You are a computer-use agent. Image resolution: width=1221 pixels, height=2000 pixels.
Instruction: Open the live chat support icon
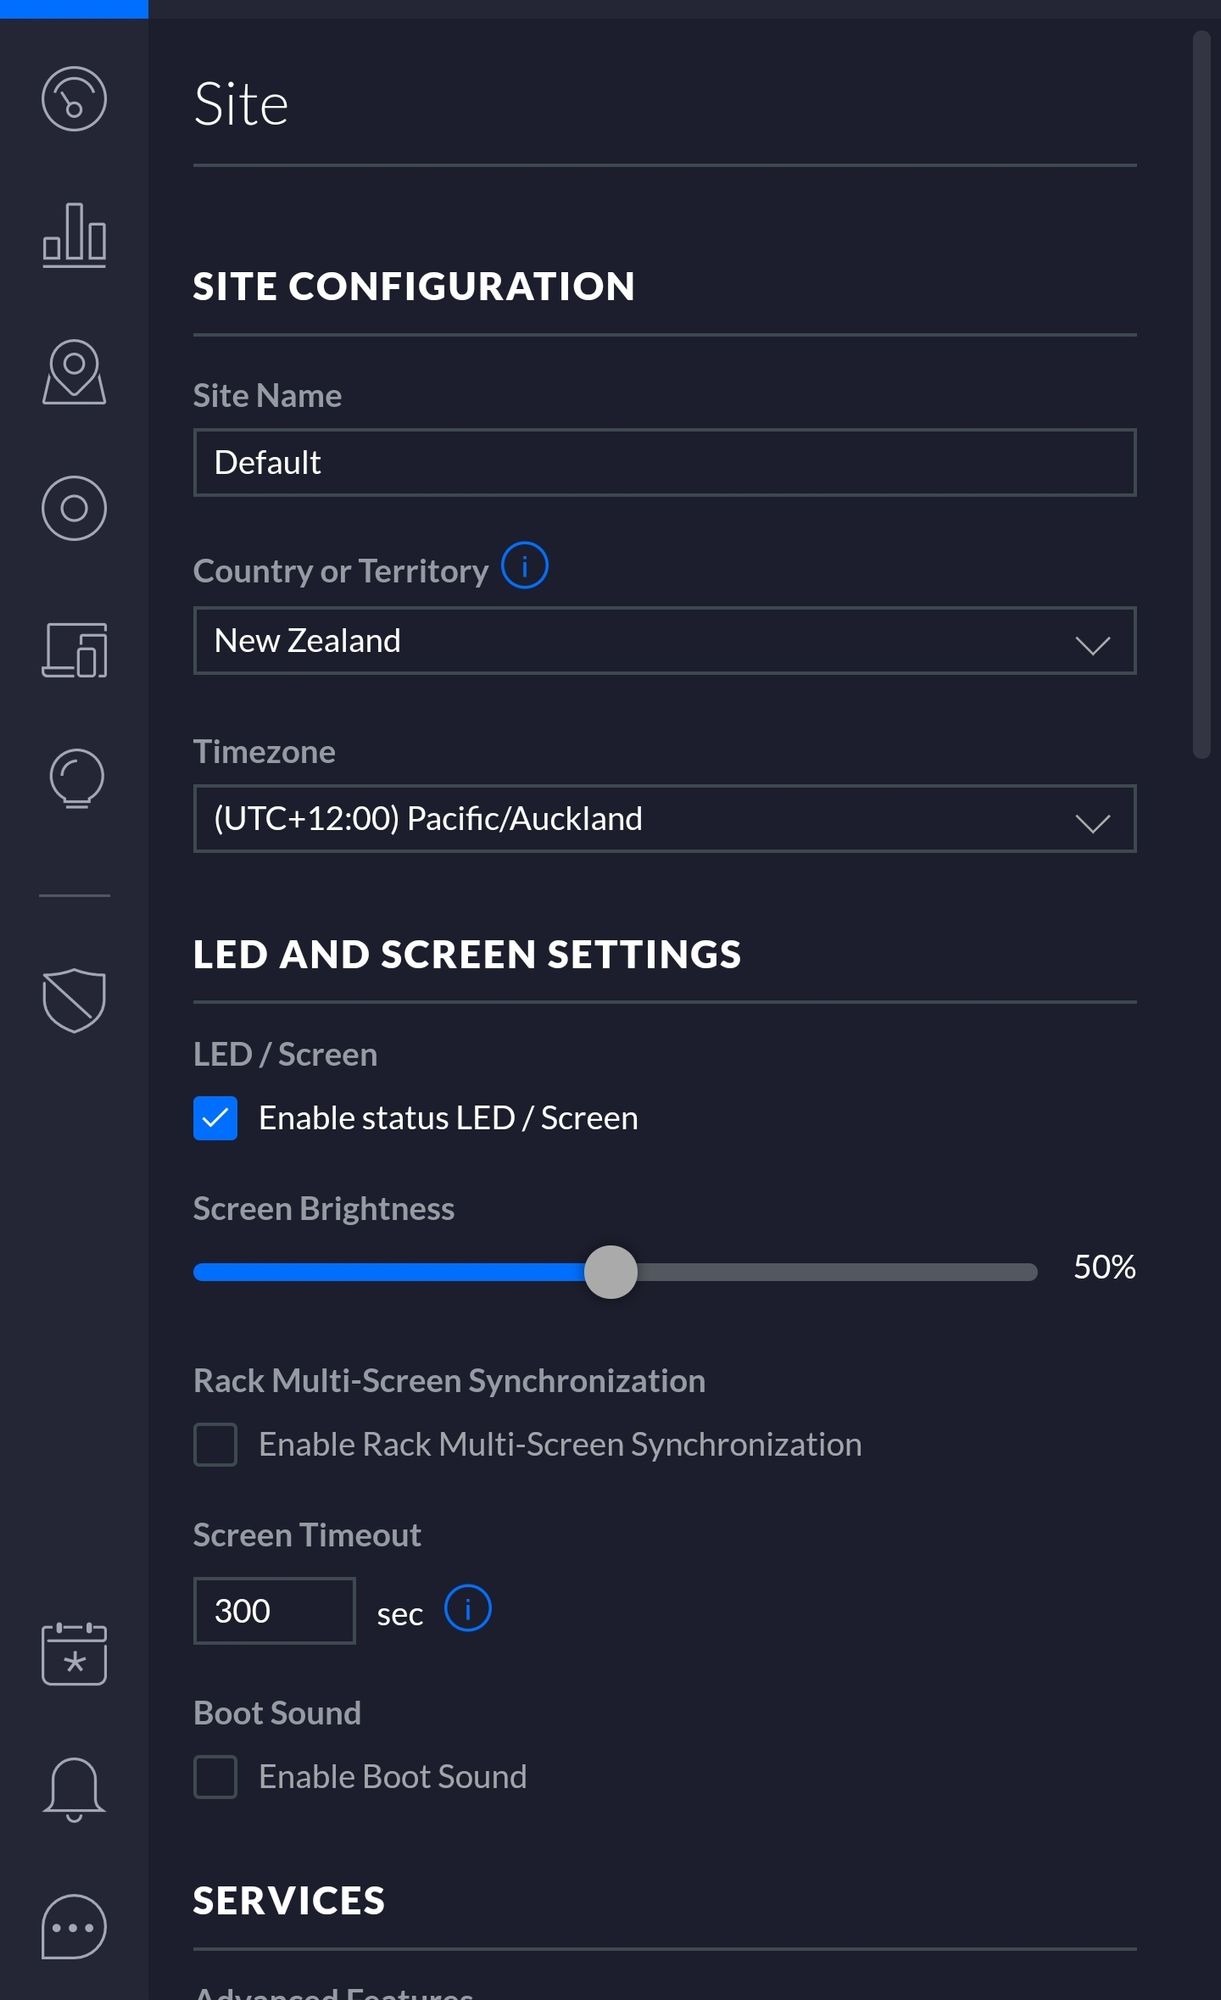pyautogui.click(x=74, y=1927)
